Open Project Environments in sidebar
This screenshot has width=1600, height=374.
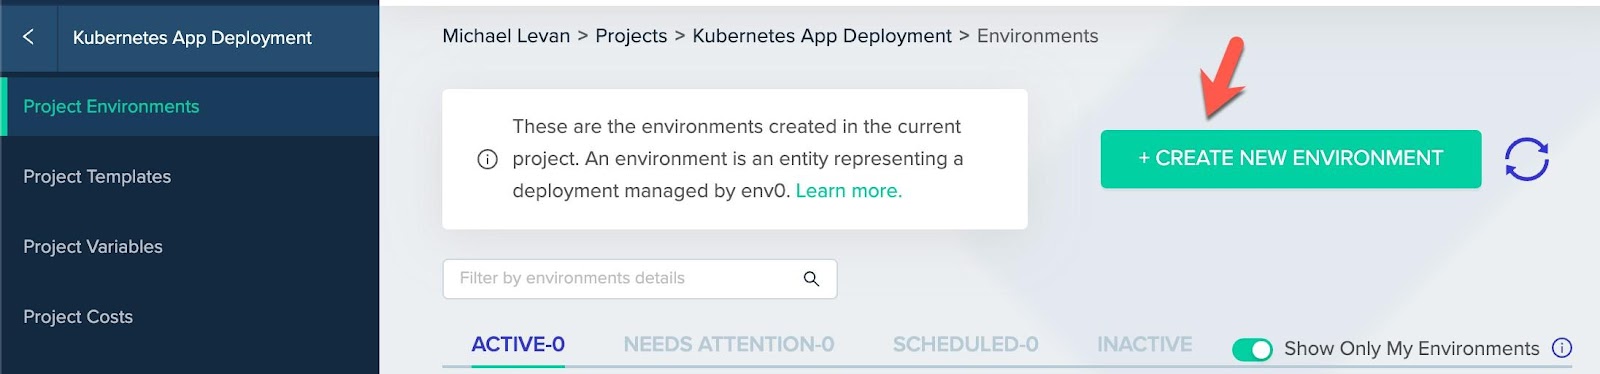[x=190, y=106]
